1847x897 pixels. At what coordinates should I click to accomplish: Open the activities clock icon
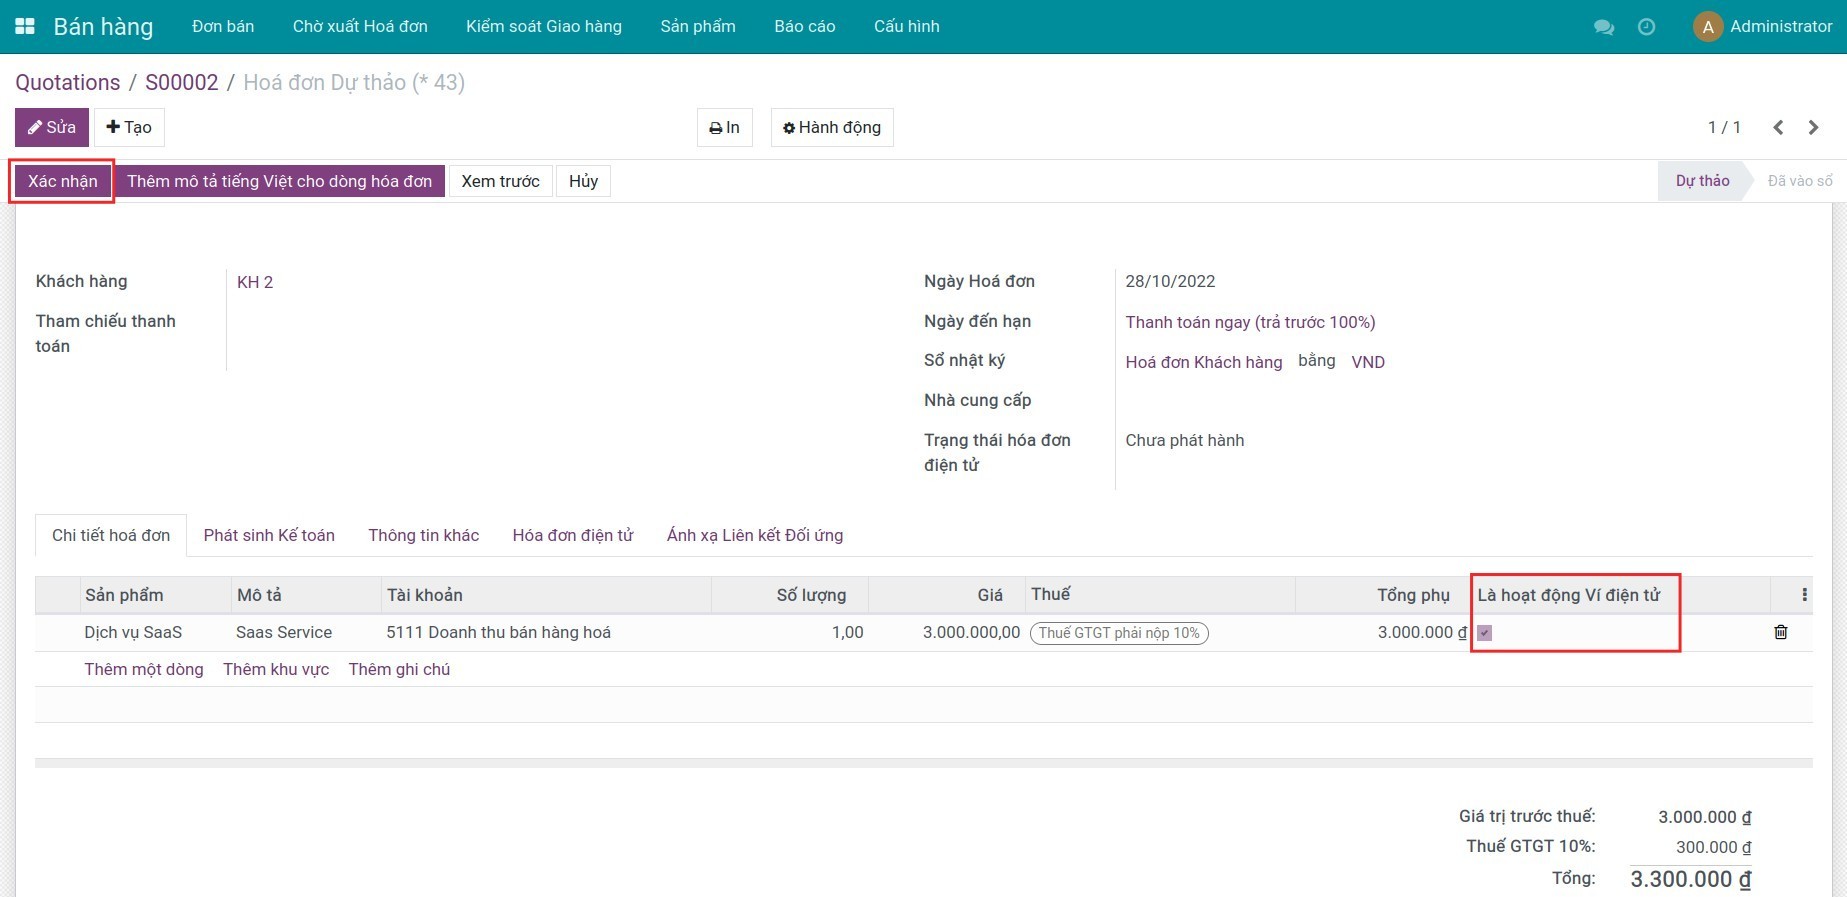tap(1646, 27)
